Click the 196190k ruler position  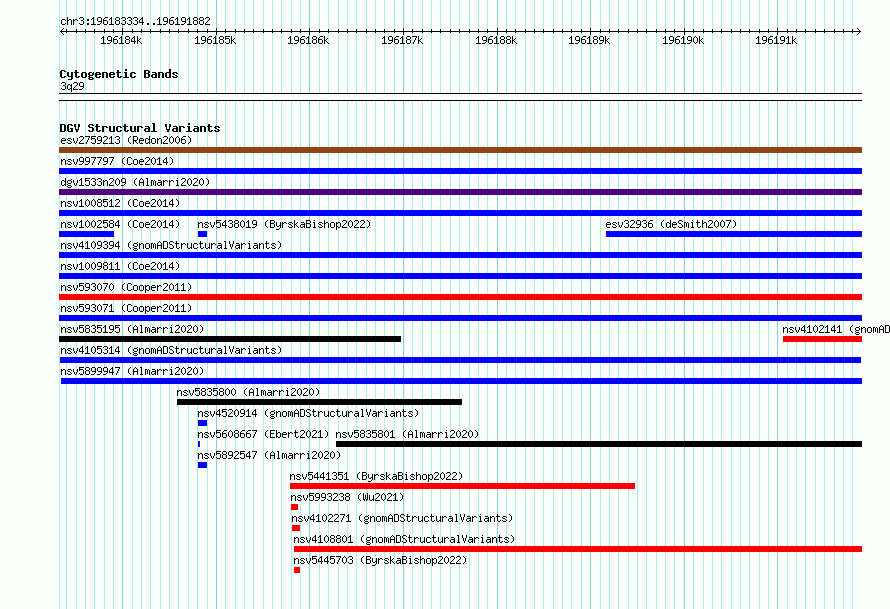click(683, 40)
